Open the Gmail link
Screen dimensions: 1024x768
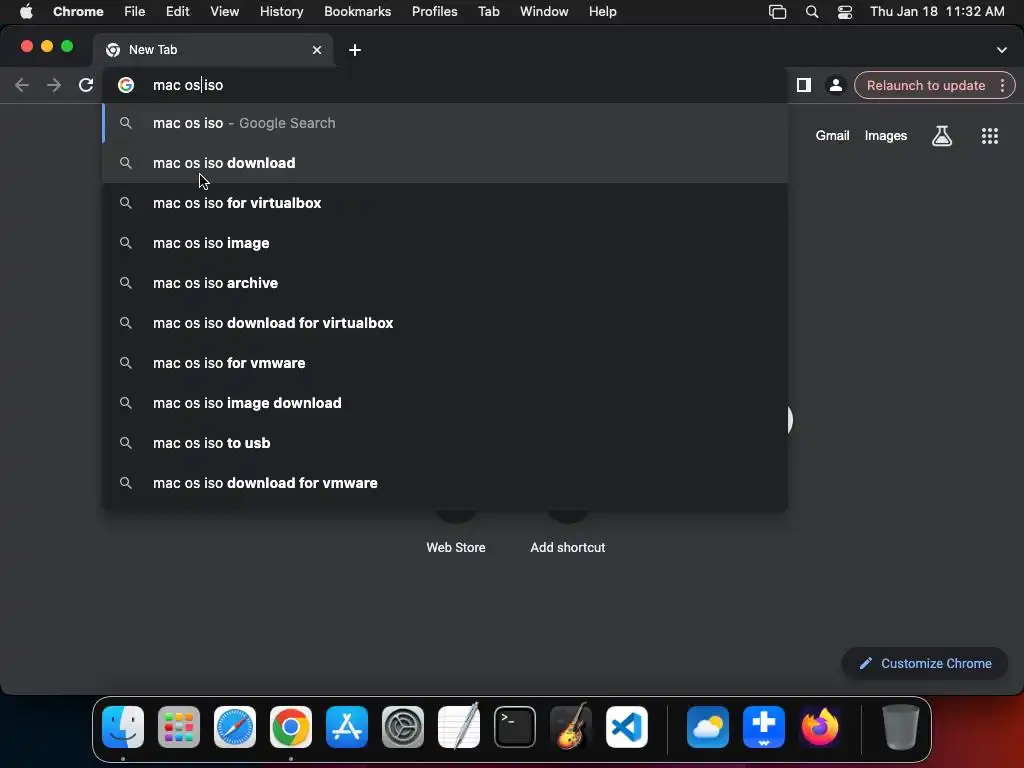coord(832,136)
